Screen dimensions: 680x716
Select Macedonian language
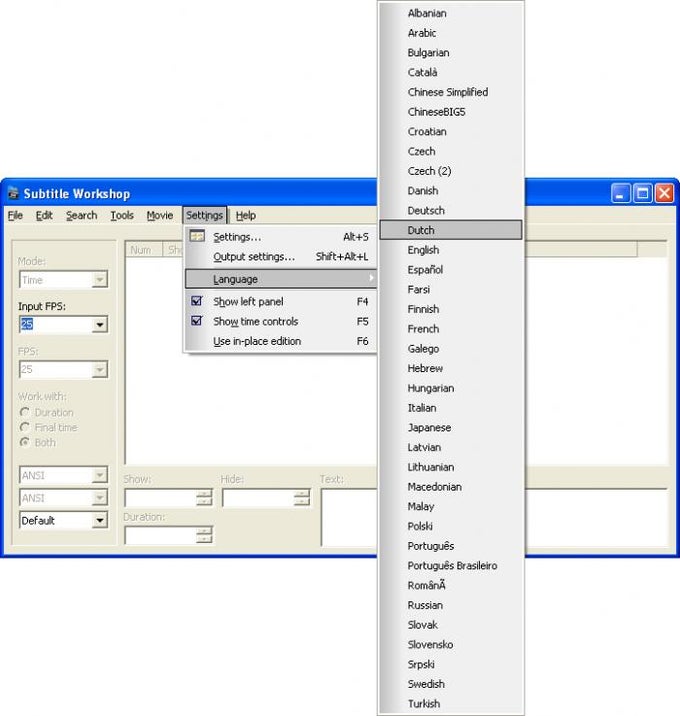pos(451,486)
